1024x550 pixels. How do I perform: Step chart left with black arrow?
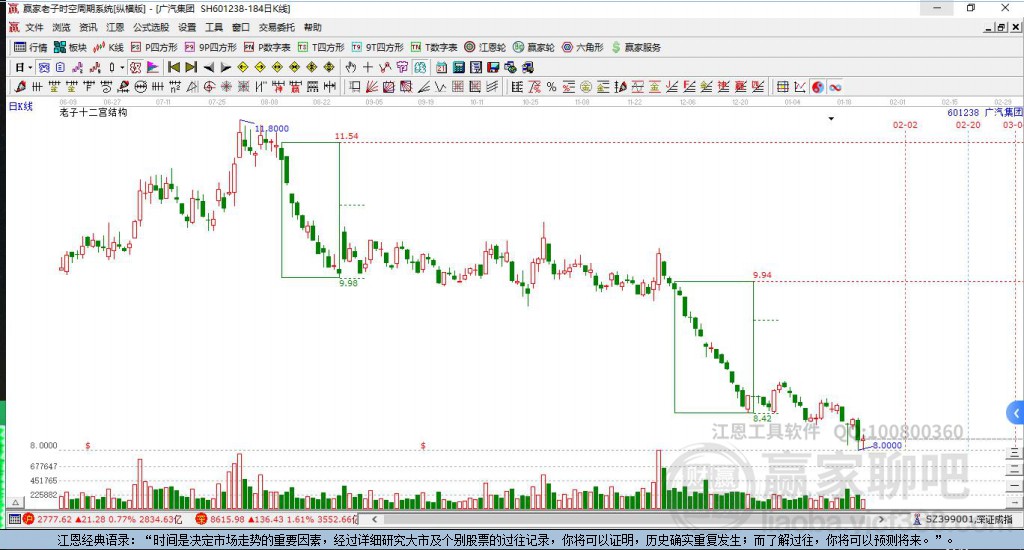[208, 67]
